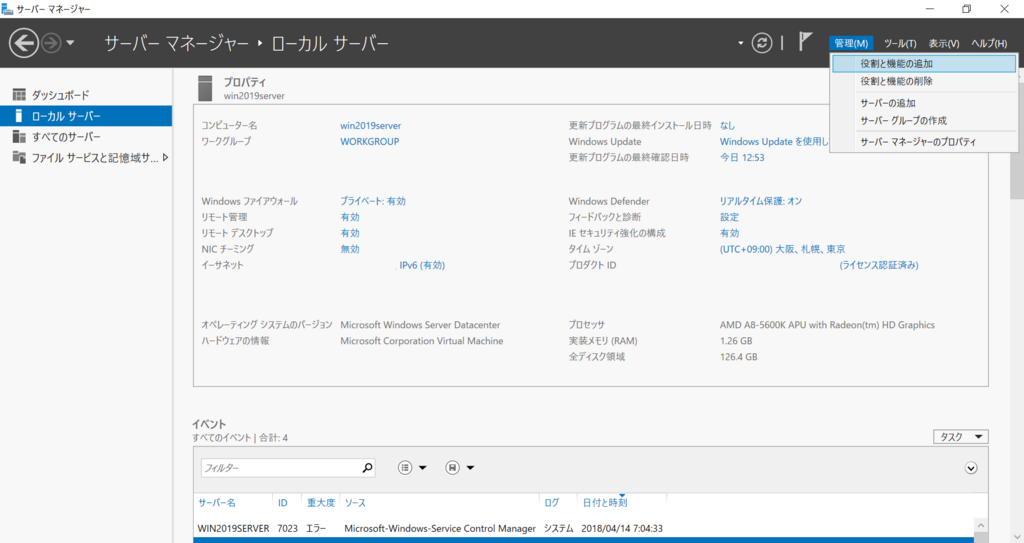Sort events by 重大度 column
Image resolution: width=1024 pixels, height=543 pixels.
(x=321, y=502)
